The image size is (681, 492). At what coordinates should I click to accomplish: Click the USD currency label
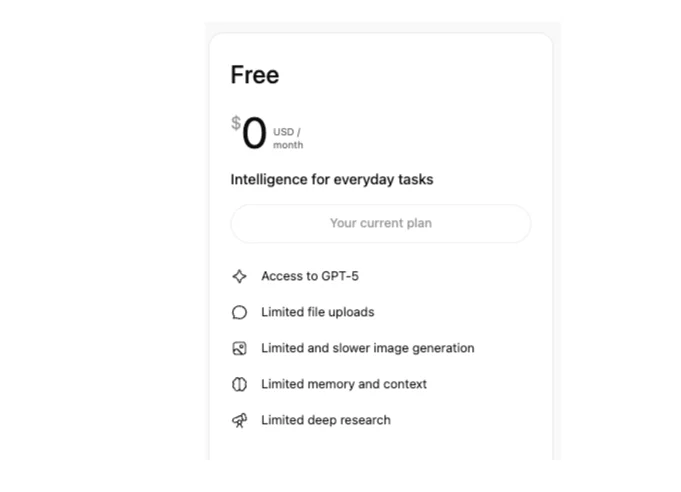click(284, 131)
